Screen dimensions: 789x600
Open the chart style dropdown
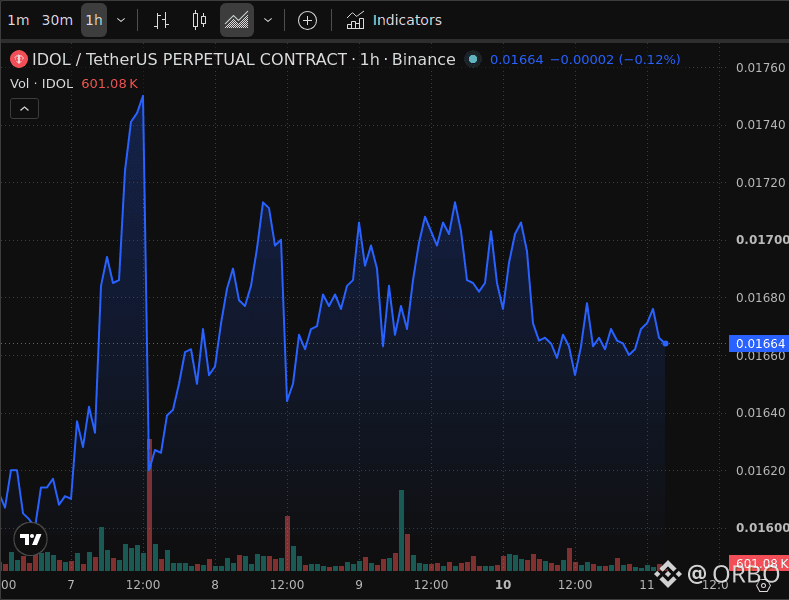pyautogui.click(x=268, y=20)
